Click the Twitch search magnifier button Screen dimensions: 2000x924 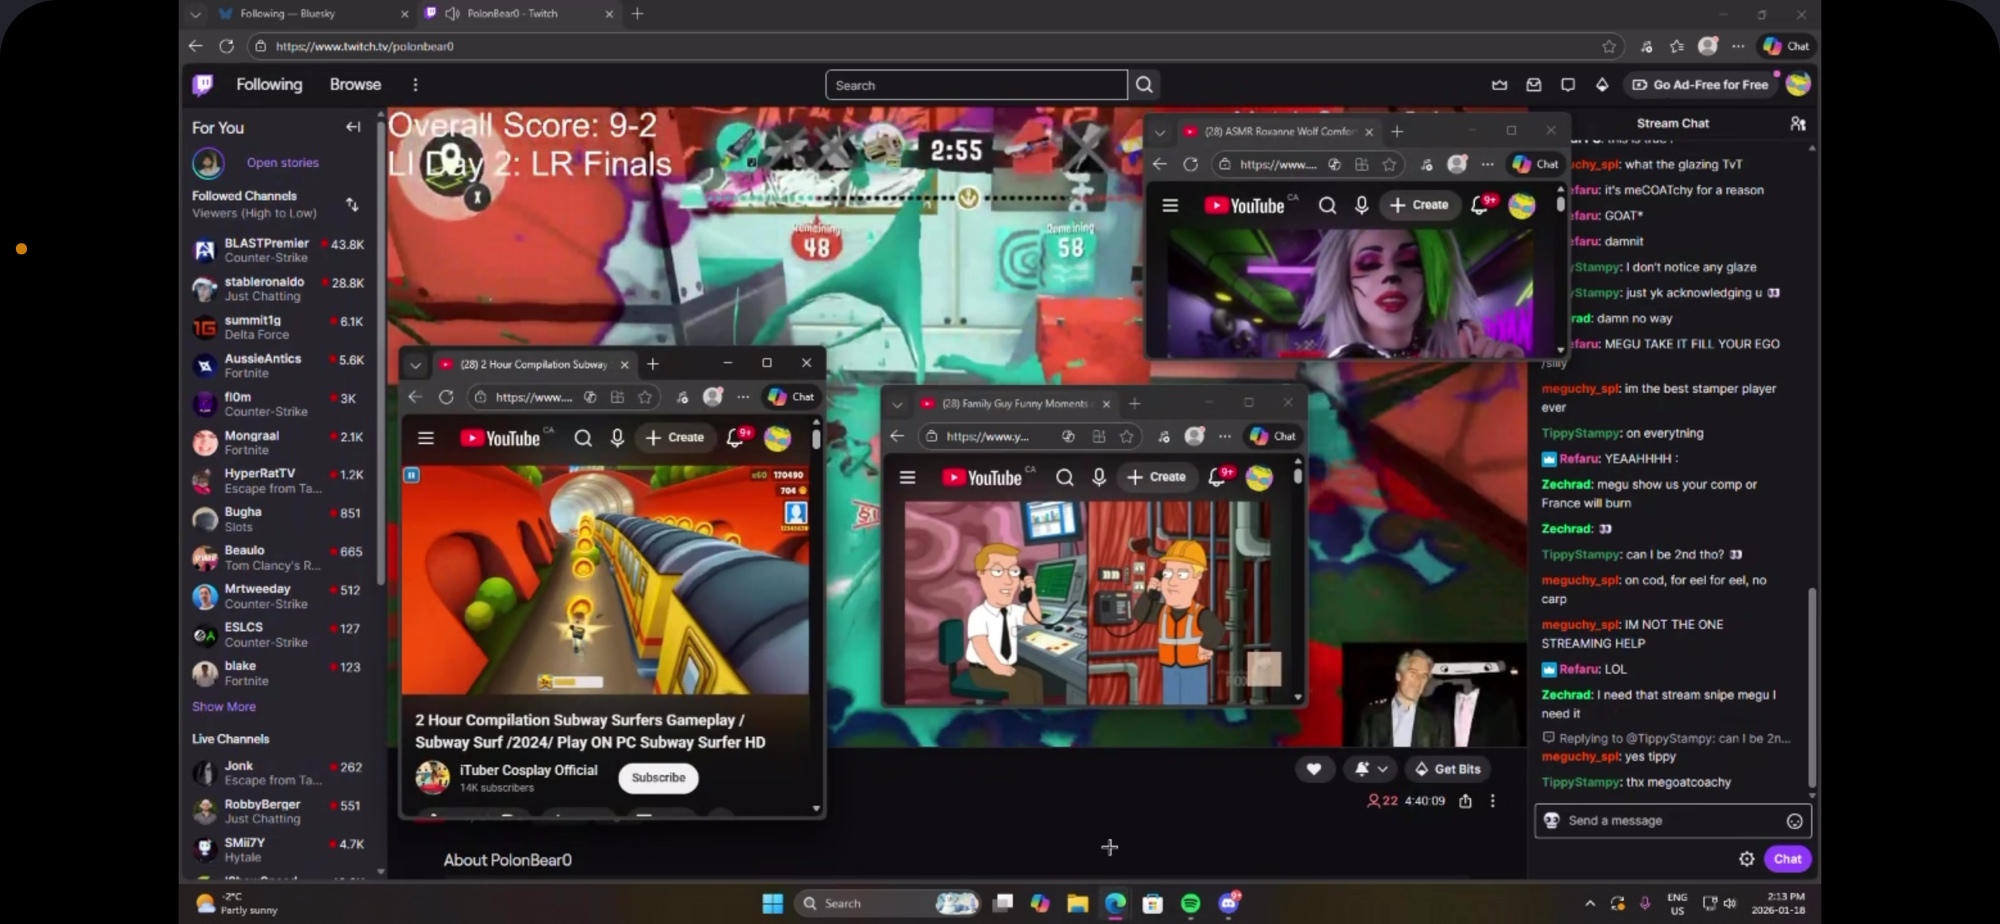point(1144,85)
